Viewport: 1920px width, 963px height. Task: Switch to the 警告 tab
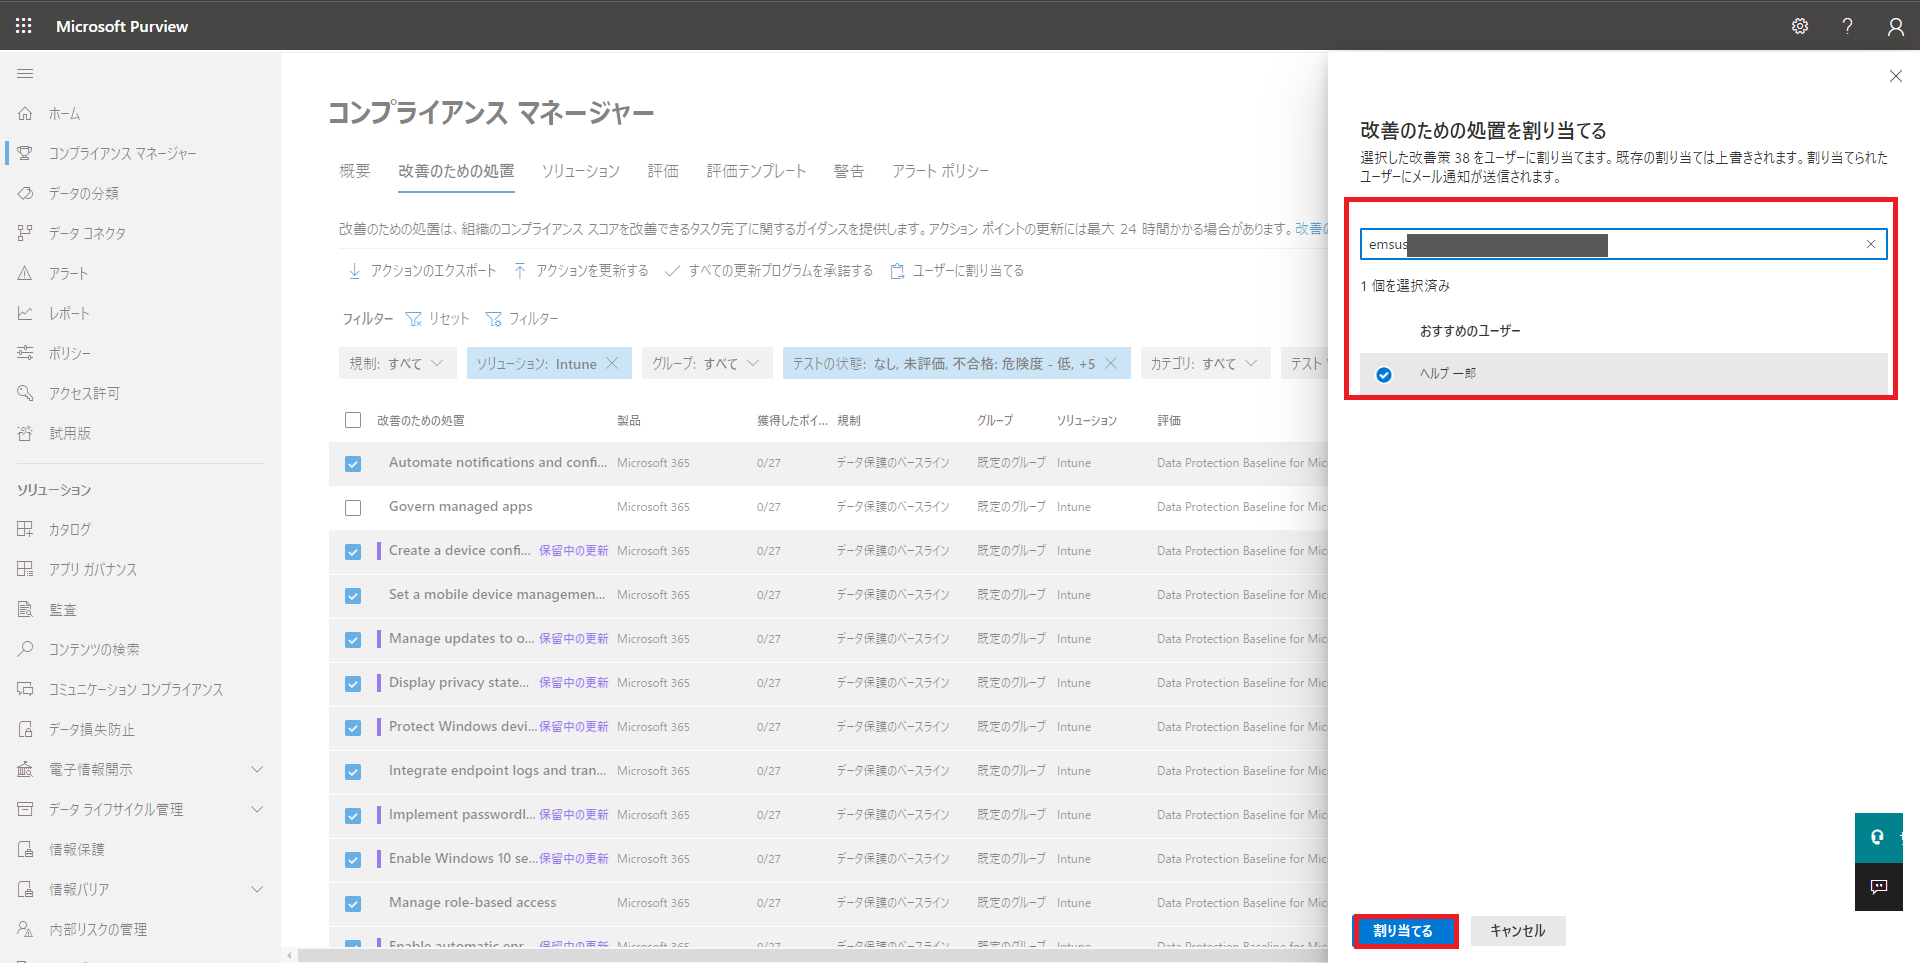tap(849, 171)
